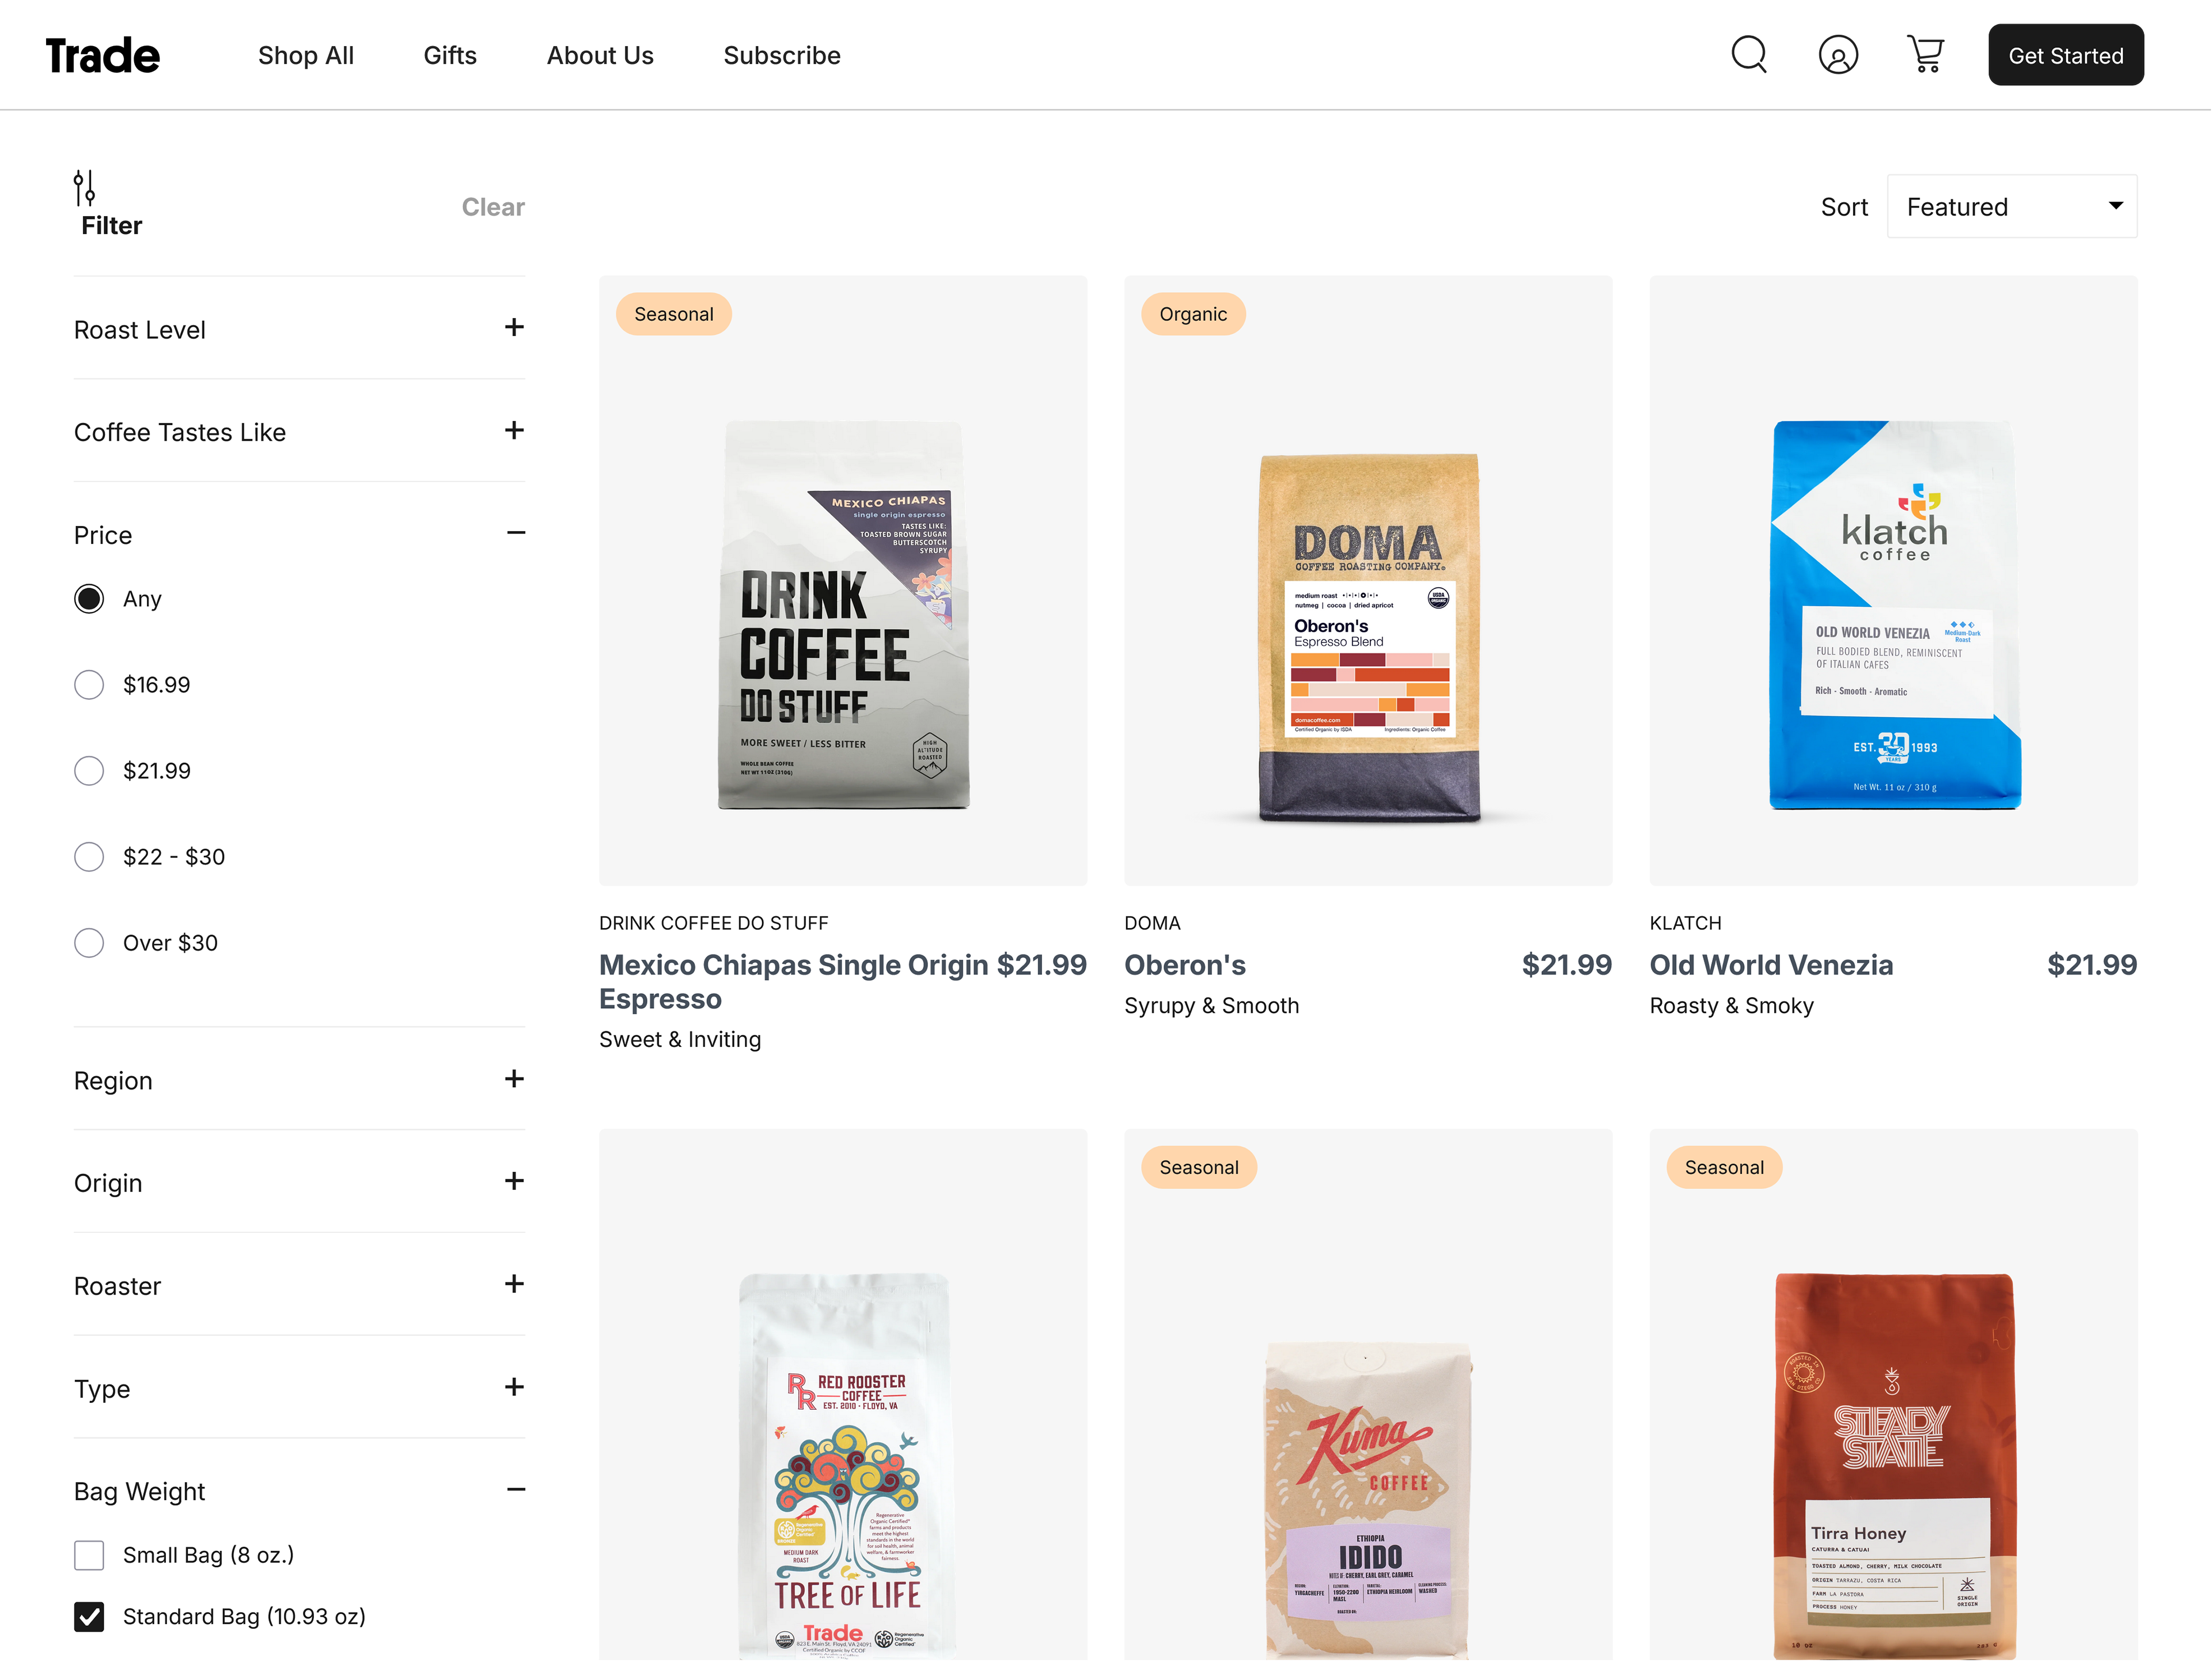
Task: Expand the Coffee Tastes Like filter
Action: [514, 431]
